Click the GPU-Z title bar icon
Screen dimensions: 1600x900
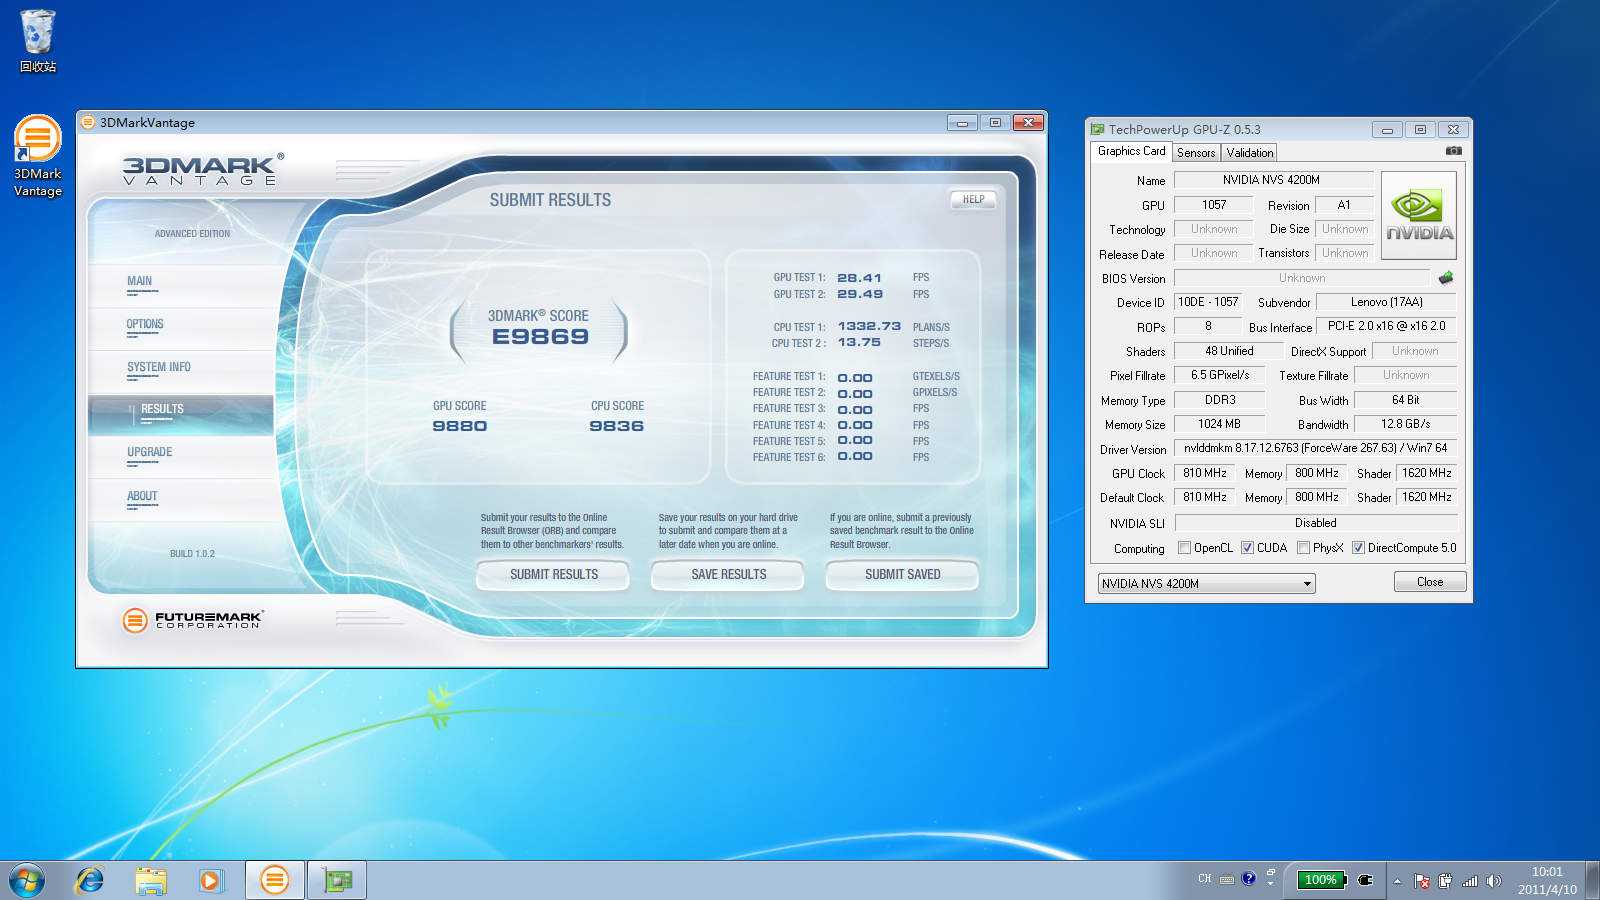pyautogui.click(x=1097, y=129)
